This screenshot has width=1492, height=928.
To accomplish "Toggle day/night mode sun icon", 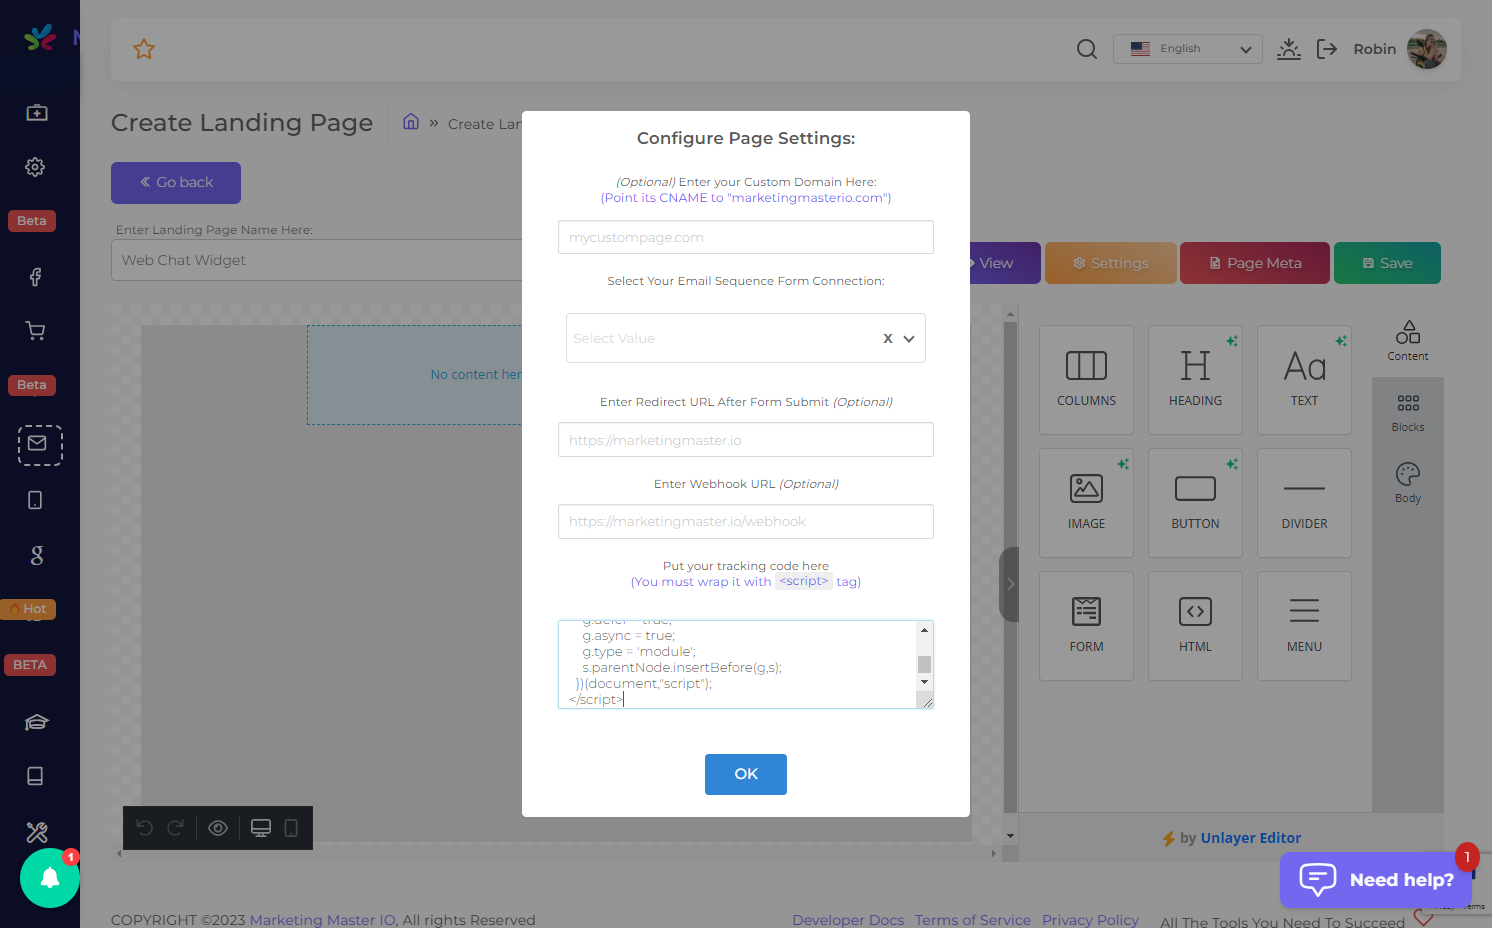I will (1289, 49).
